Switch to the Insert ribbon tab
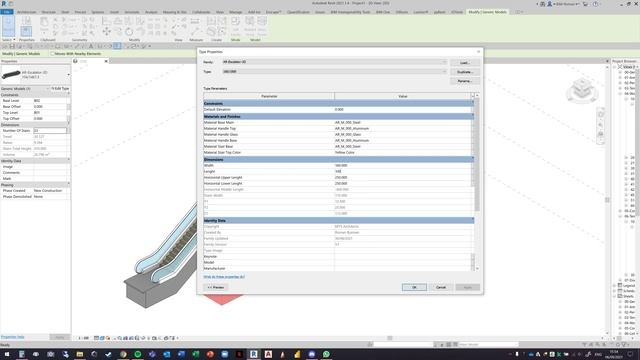Screen dimensions: 640x360 114,12
